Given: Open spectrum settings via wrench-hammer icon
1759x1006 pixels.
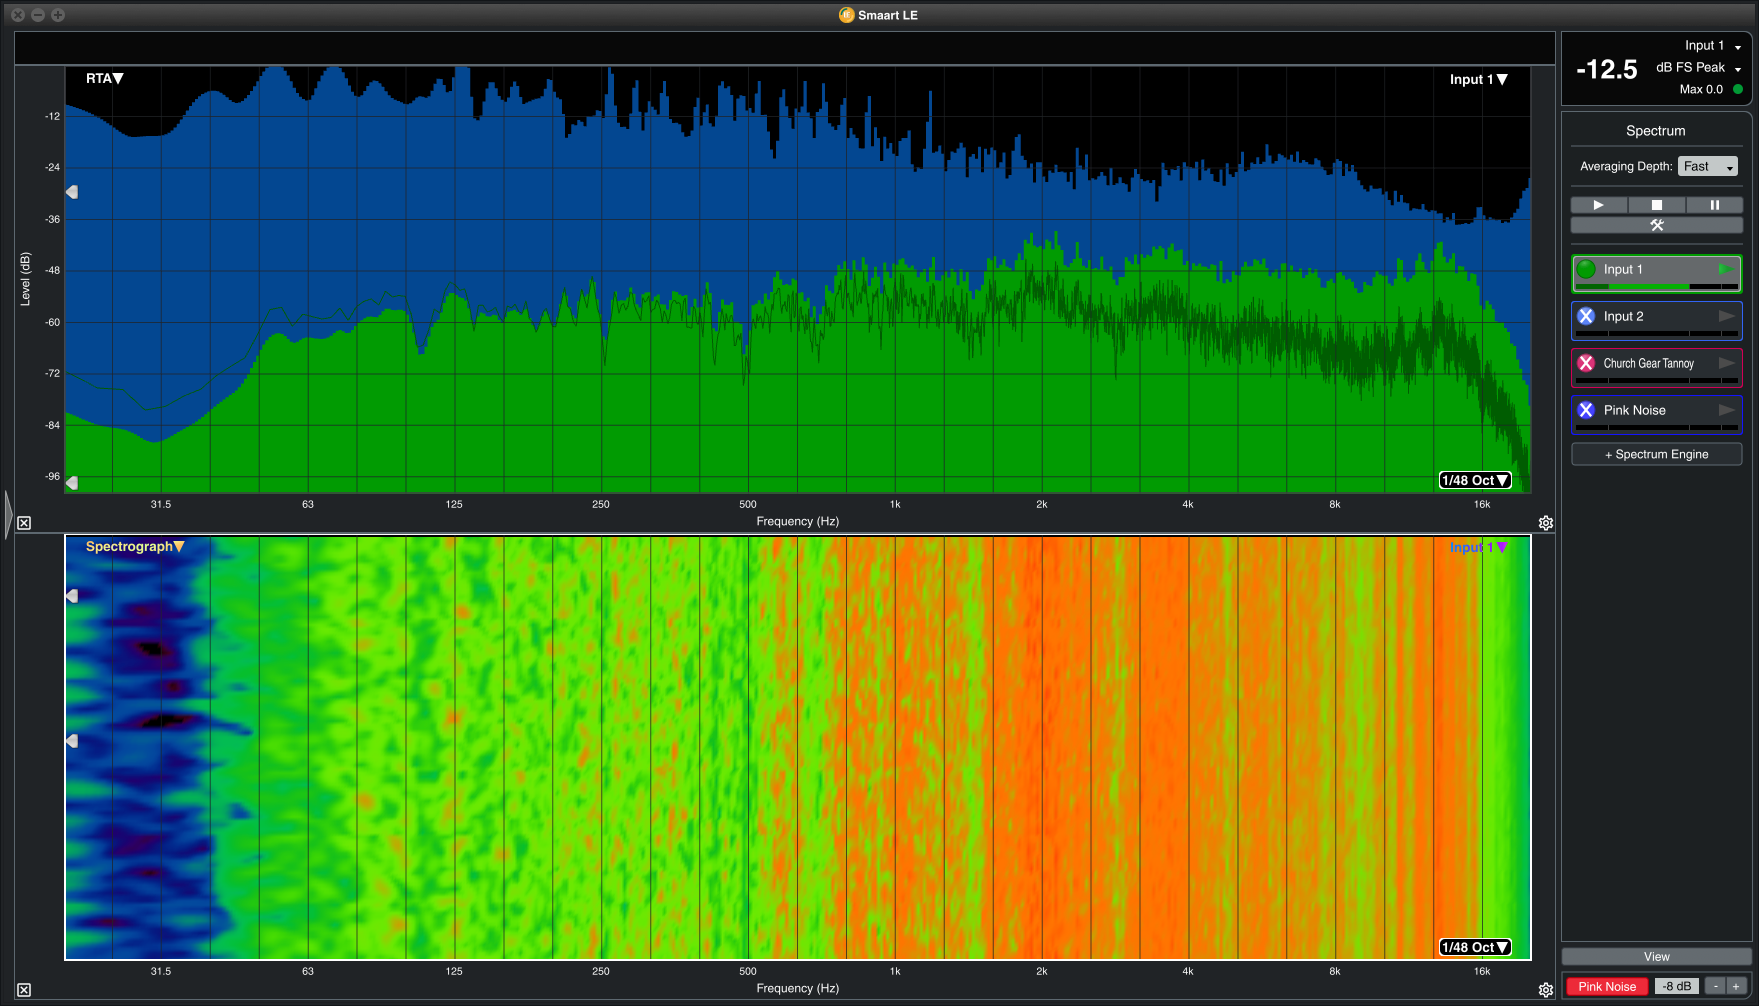Looking at the screenshot, I should (1656, 225).
